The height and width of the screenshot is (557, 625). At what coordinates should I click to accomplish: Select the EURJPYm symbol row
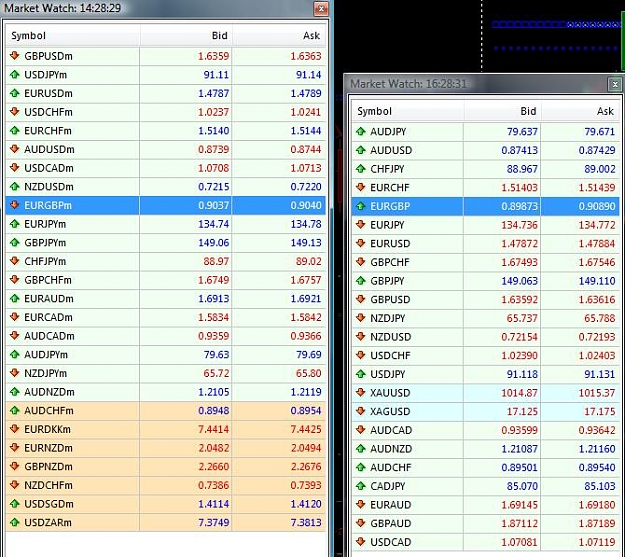click(166, 224)
